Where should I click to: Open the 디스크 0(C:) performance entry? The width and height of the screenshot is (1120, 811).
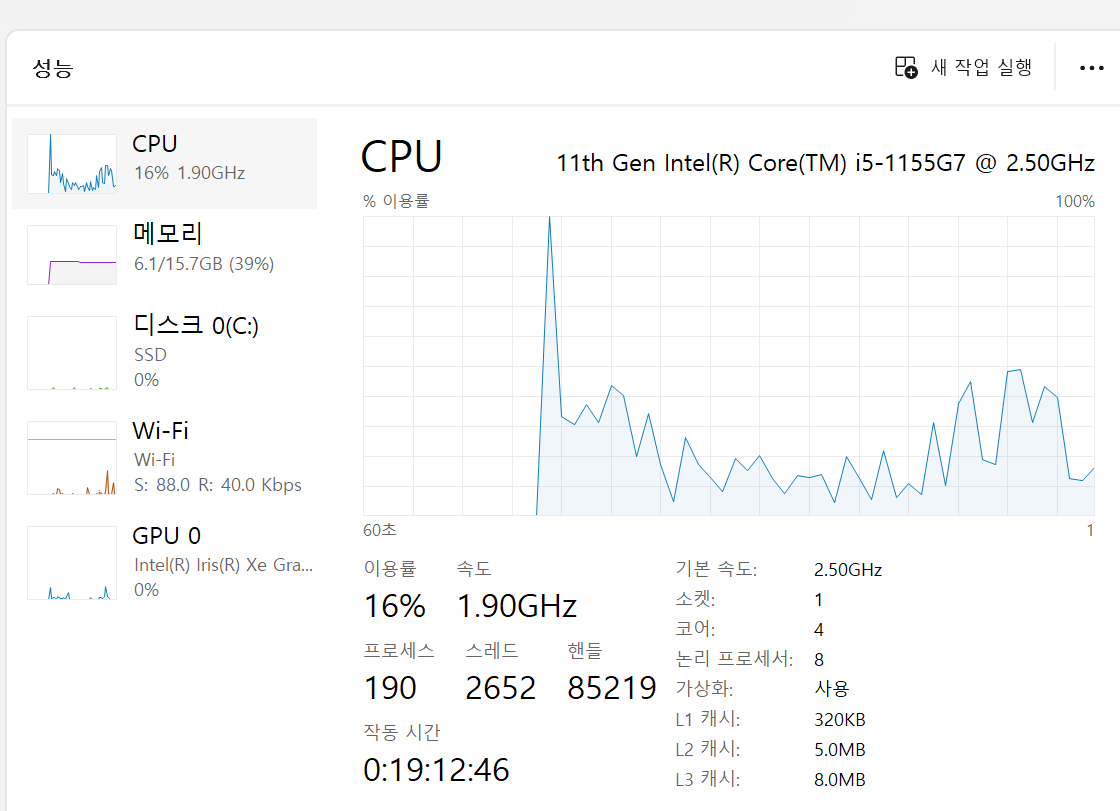point(195,325)
